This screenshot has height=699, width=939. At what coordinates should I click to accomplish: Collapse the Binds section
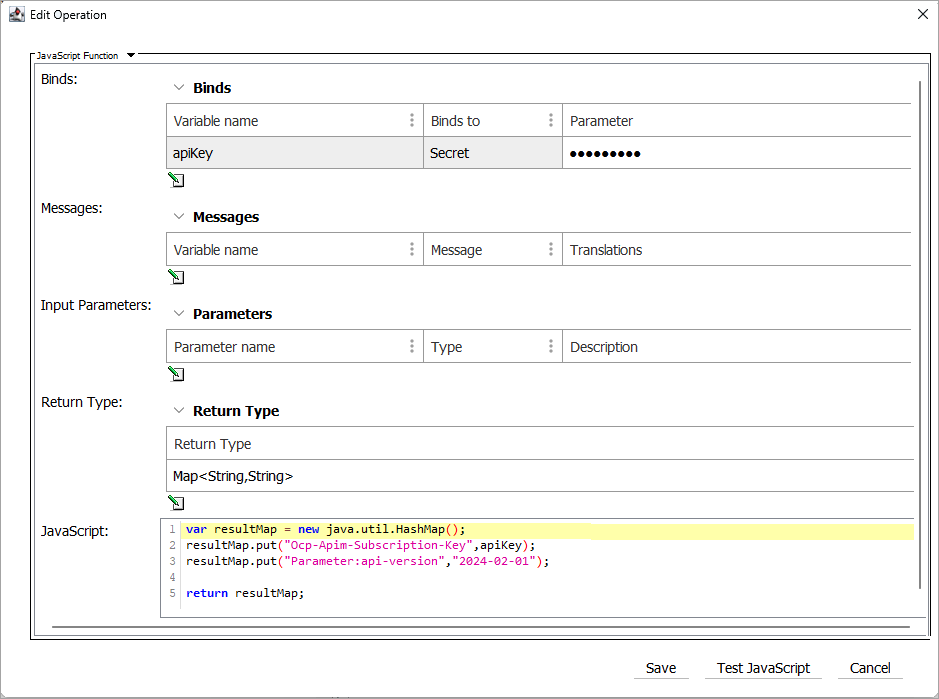[179, 88]
